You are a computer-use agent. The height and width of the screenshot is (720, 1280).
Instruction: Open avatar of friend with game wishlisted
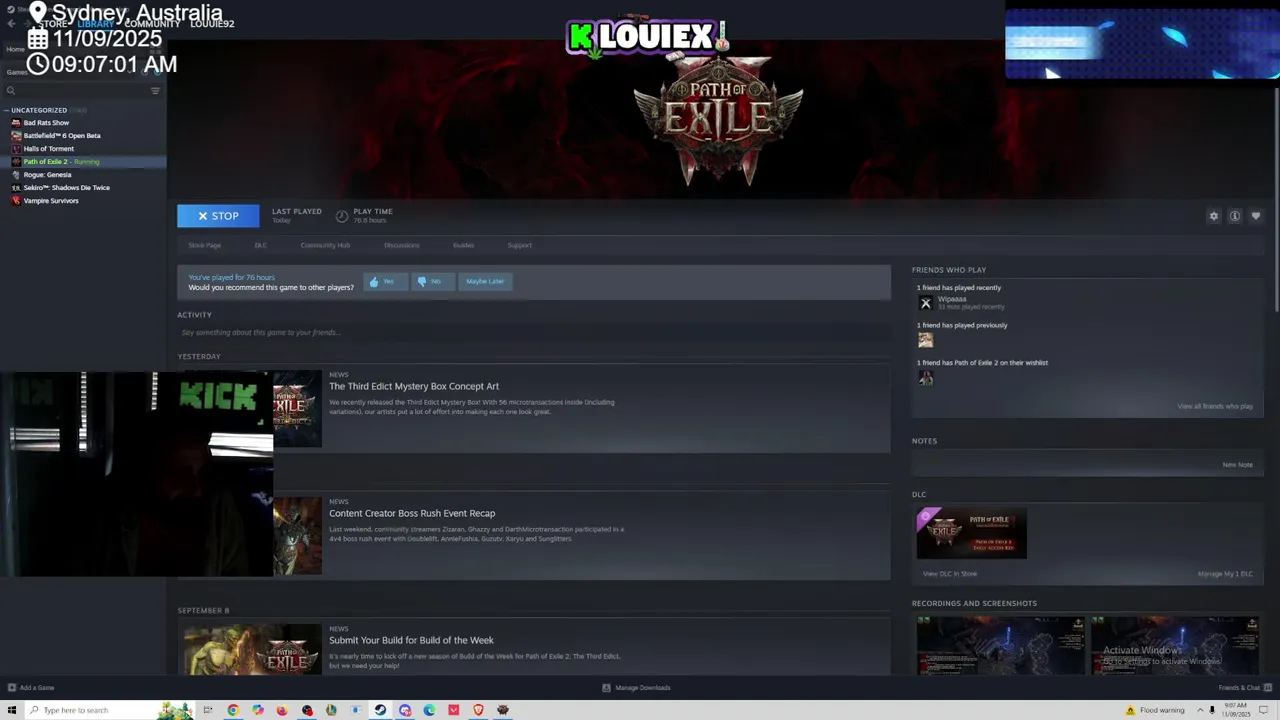tap(925, 378)
